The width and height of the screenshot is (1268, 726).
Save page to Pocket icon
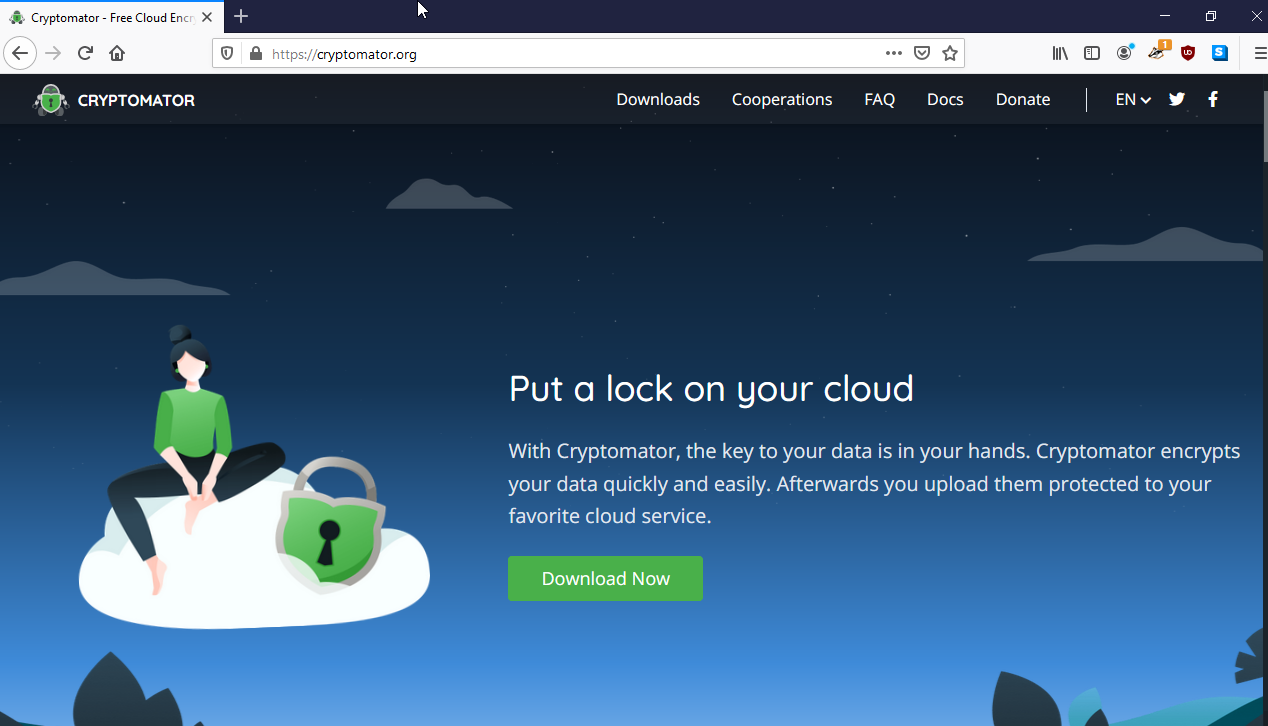pyautogui.click(x=922, y=54)
